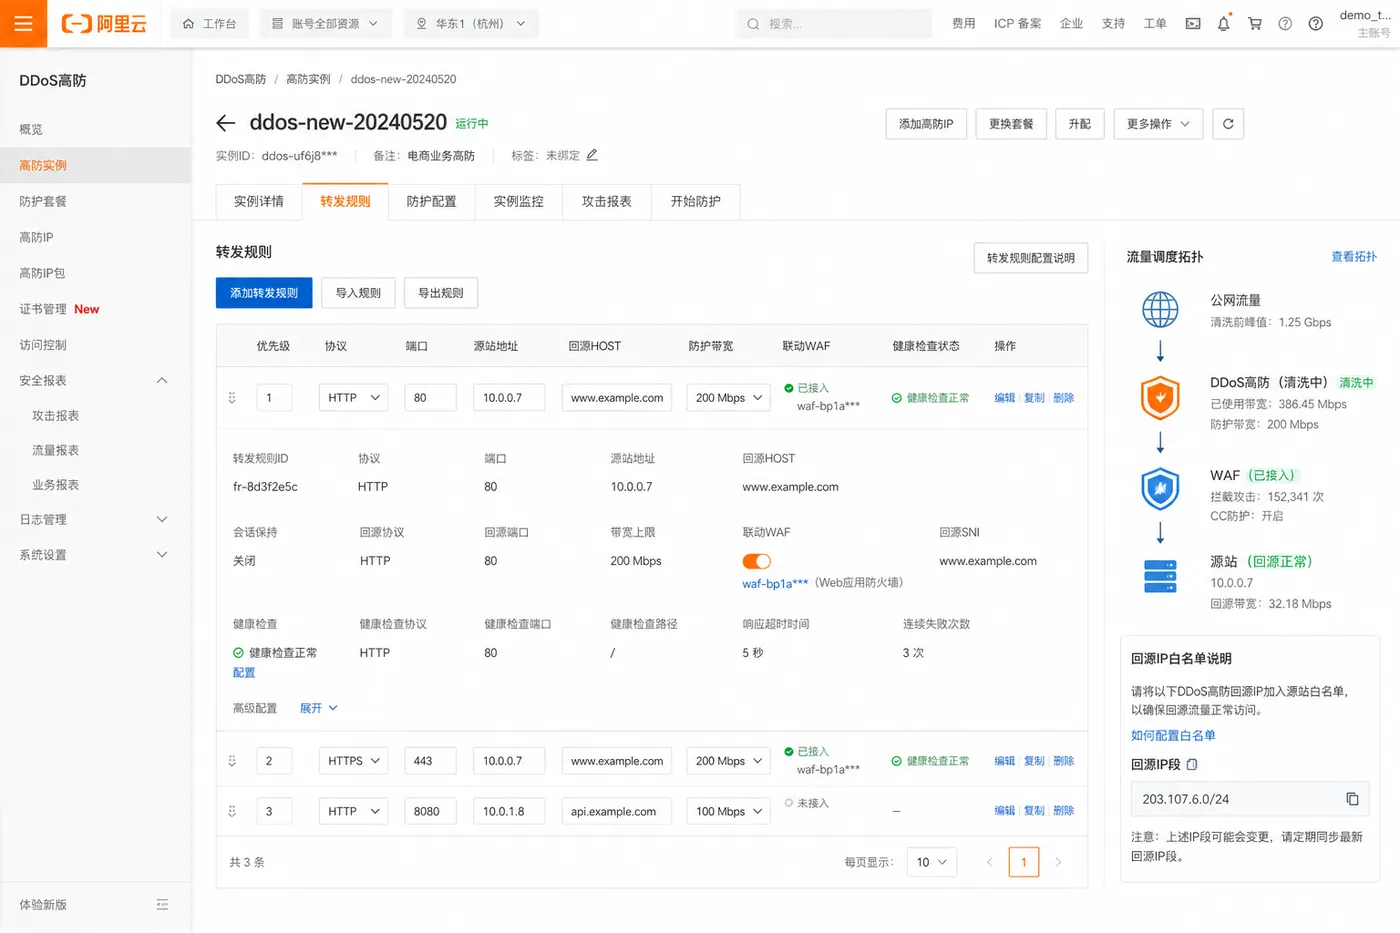Open protocol dropdown for rule 2 (HTTPS)
This screenshot has width=1400, height=933.
point(353,761)
